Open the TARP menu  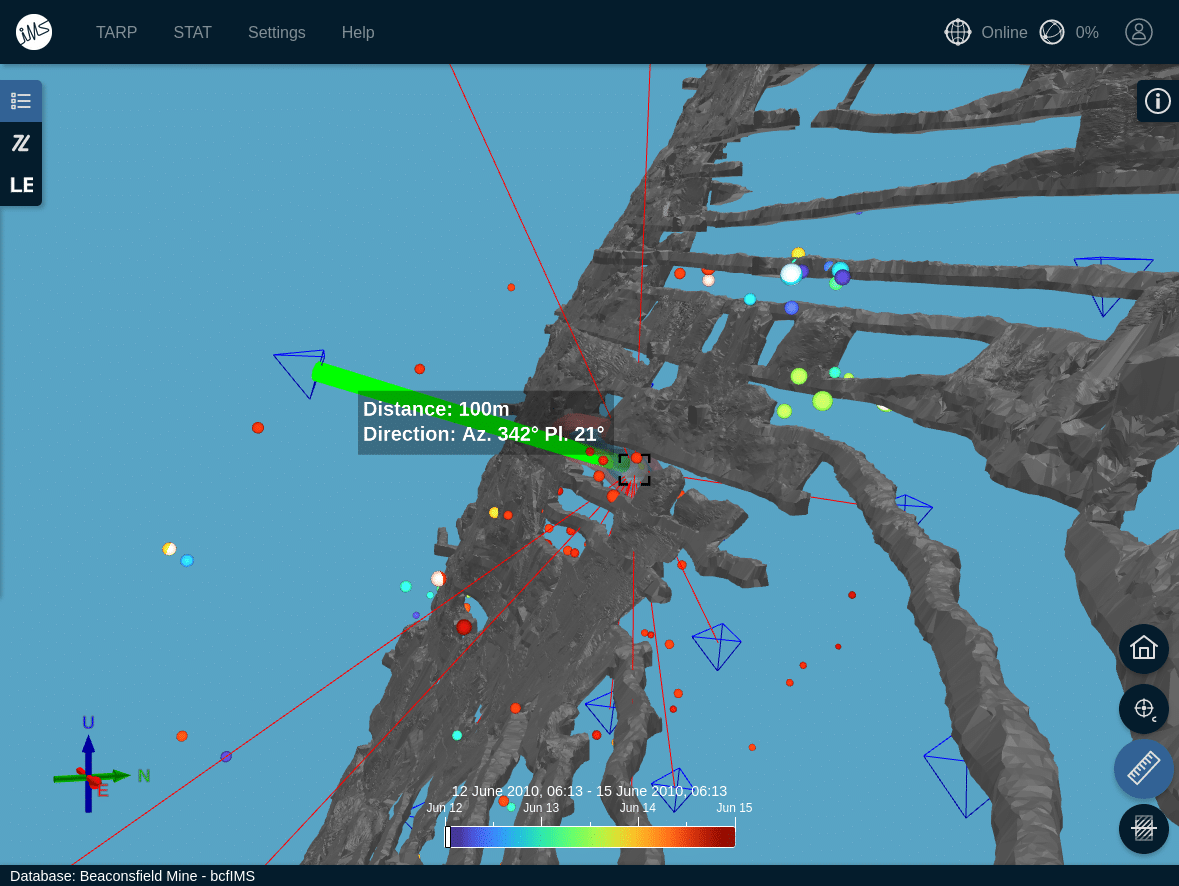(116, 32)
